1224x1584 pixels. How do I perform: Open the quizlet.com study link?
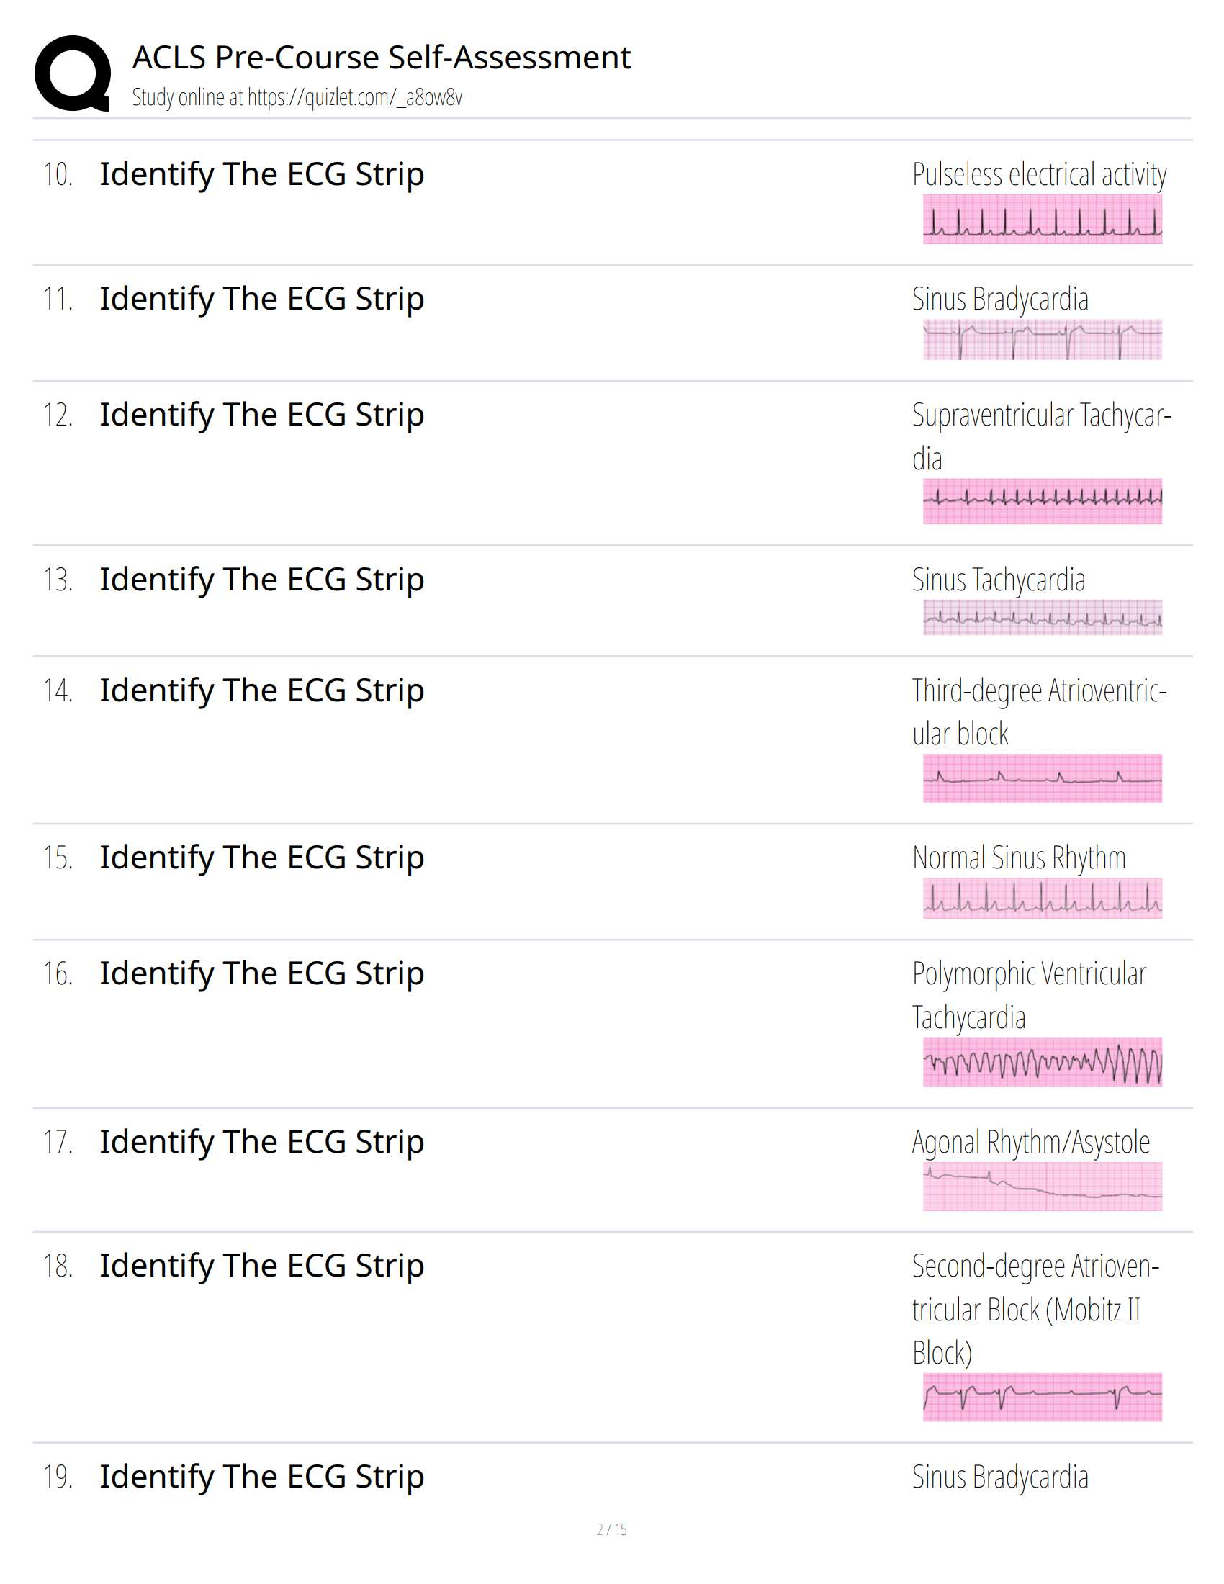pyautogui.click(x=296, y=98)
